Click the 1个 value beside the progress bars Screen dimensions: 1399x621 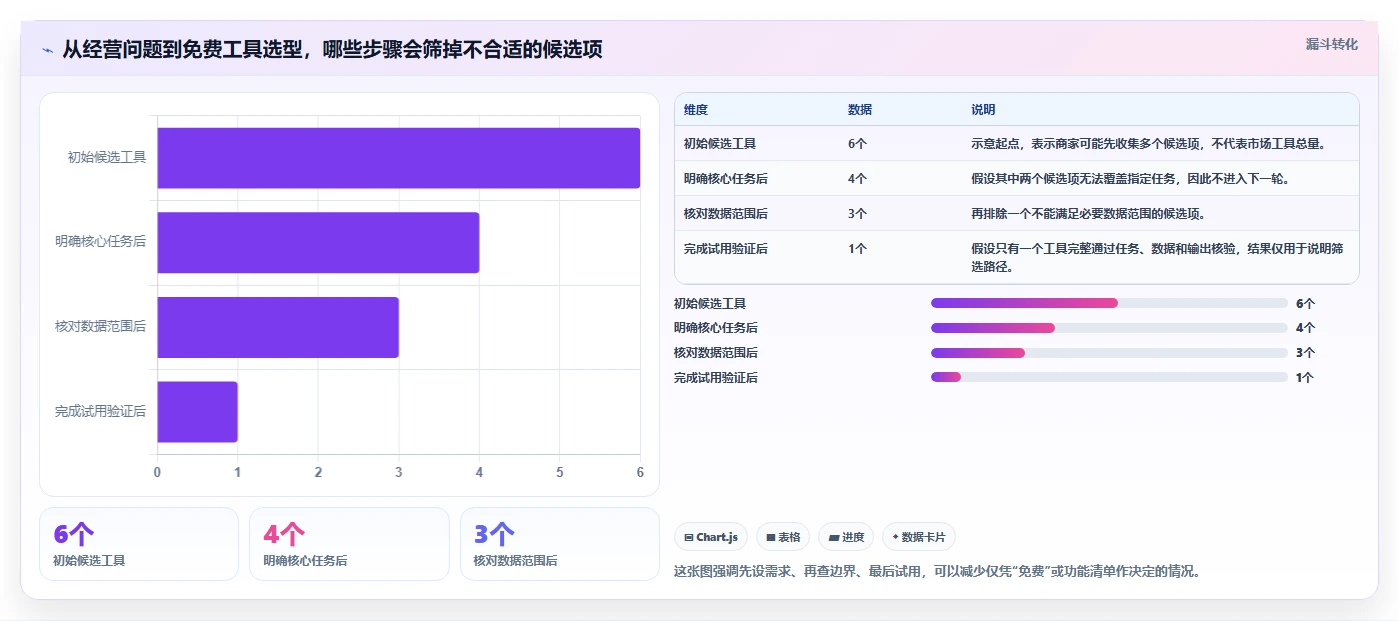pos(1304,378)
